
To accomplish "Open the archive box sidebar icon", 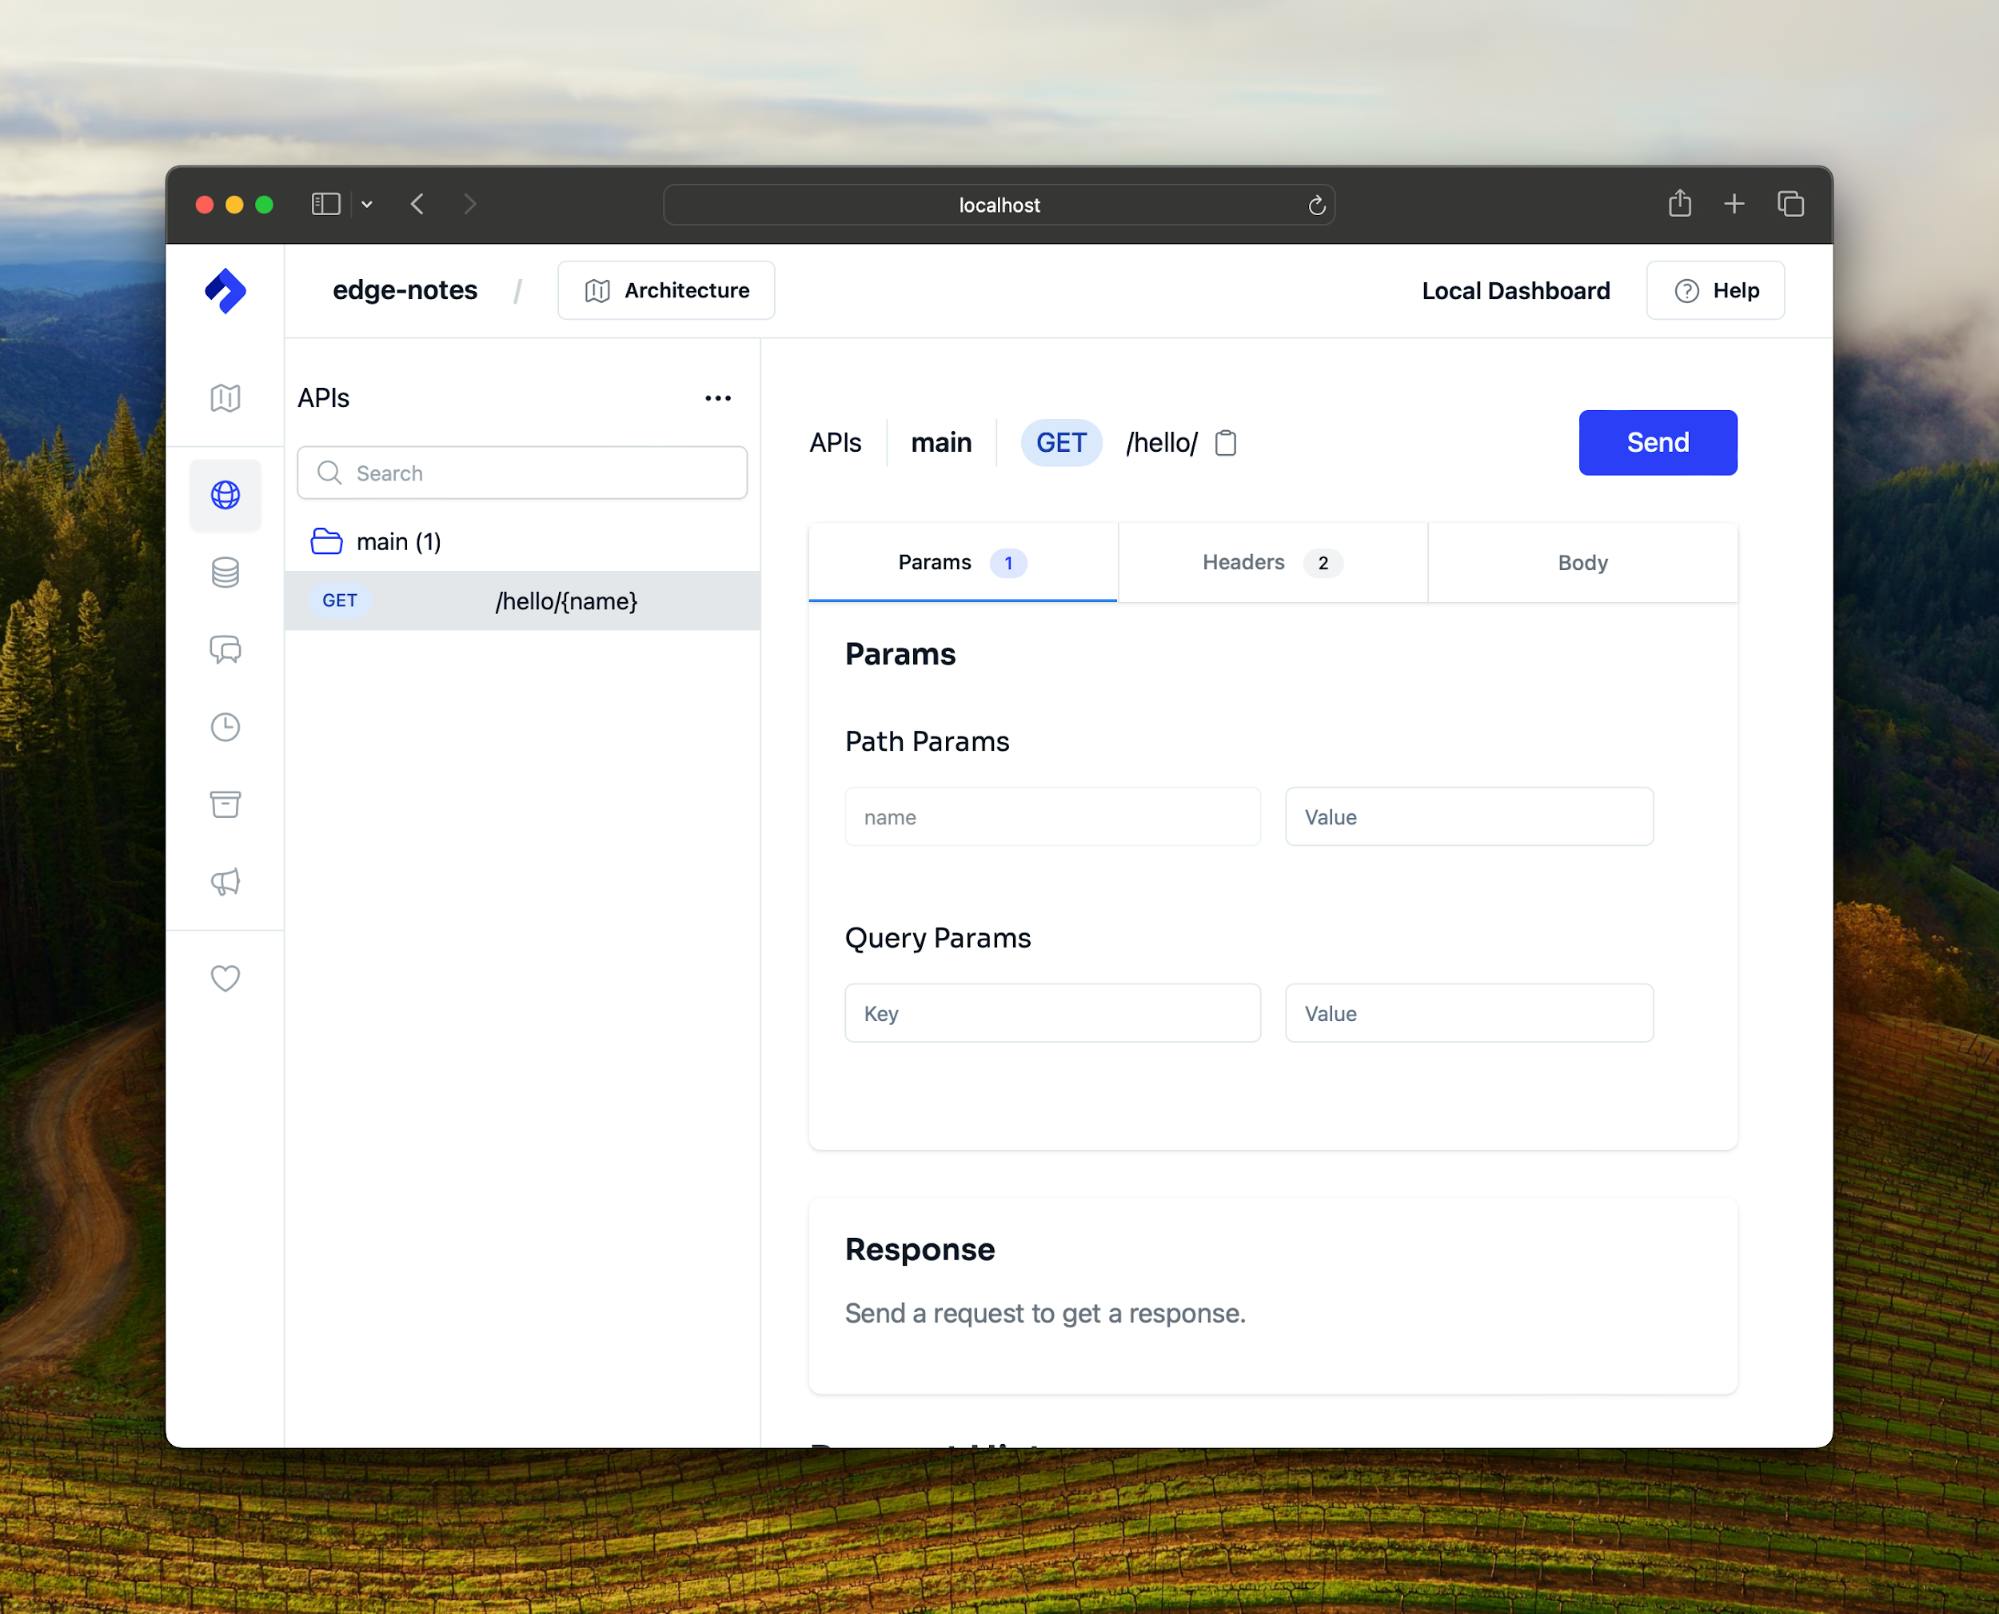I will (x=225, y=804).
